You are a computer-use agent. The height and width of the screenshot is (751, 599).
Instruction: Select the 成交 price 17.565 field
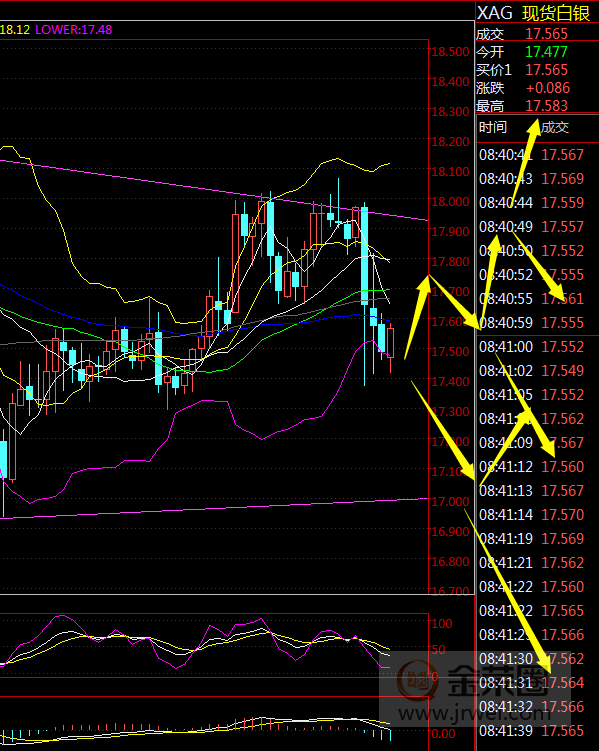click(546, 34)
